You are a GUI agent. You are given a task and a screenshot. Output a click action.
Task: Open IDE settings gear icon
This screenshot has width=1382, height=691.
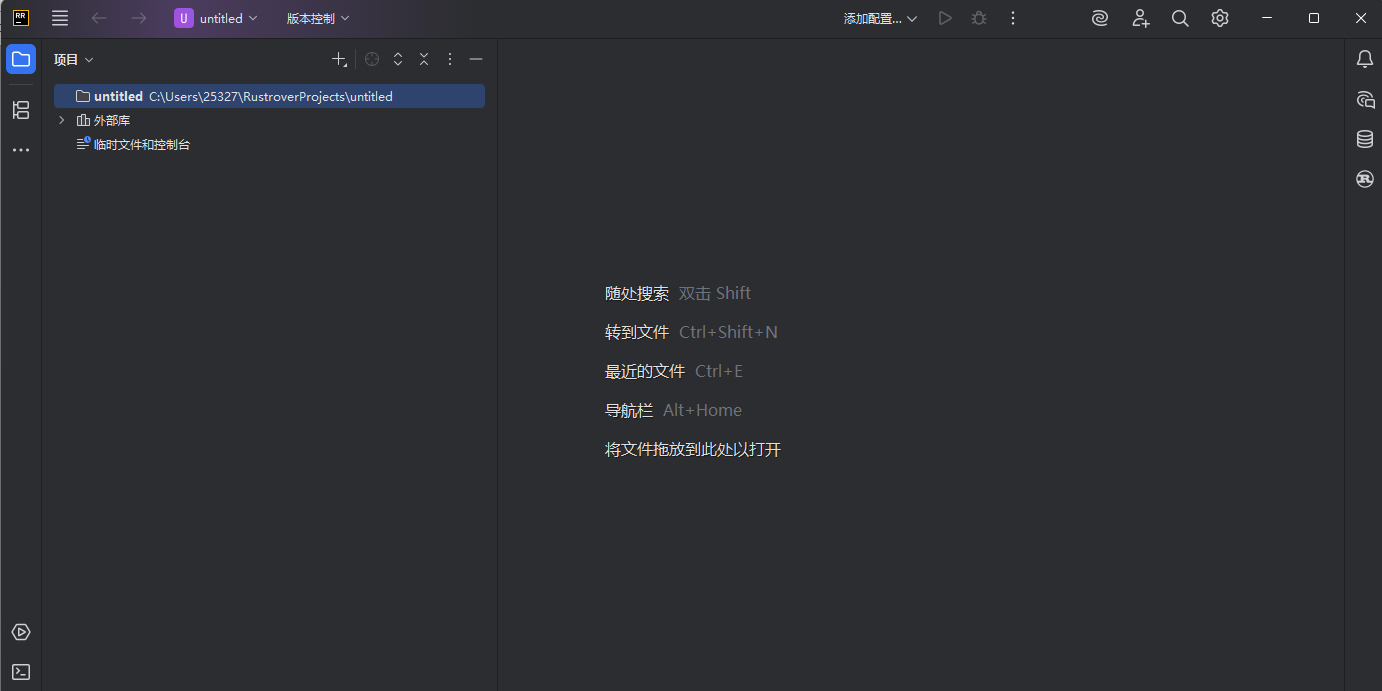pyautogui.click(x=1220, y=18)
